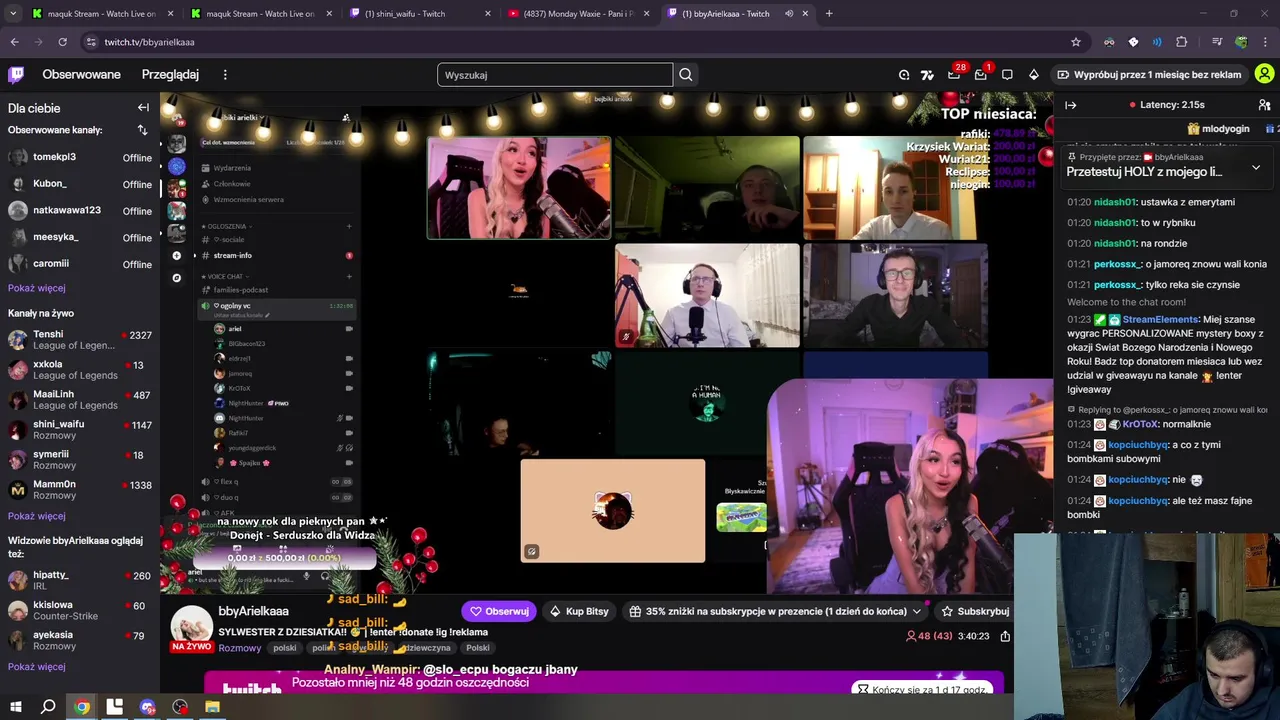The image size is (1280, 720).
Task: Open symeriii channel in the sidebar
Action: (x=80, y=460)
